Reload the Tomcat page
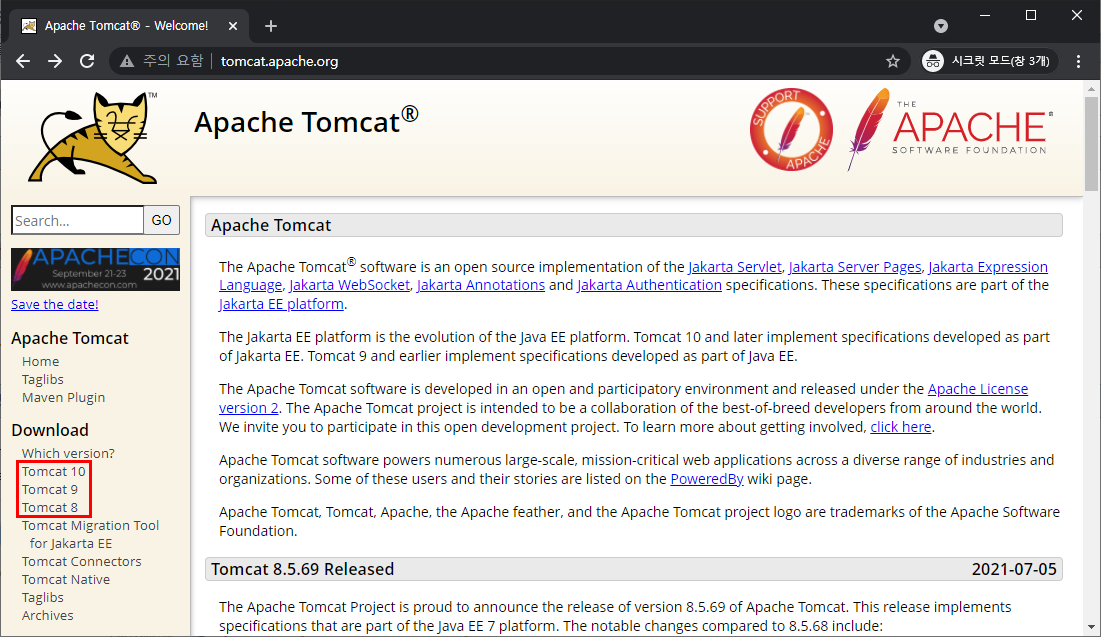Image resolution: width=1101 pixels, height=637 pixels. (87, 61)
